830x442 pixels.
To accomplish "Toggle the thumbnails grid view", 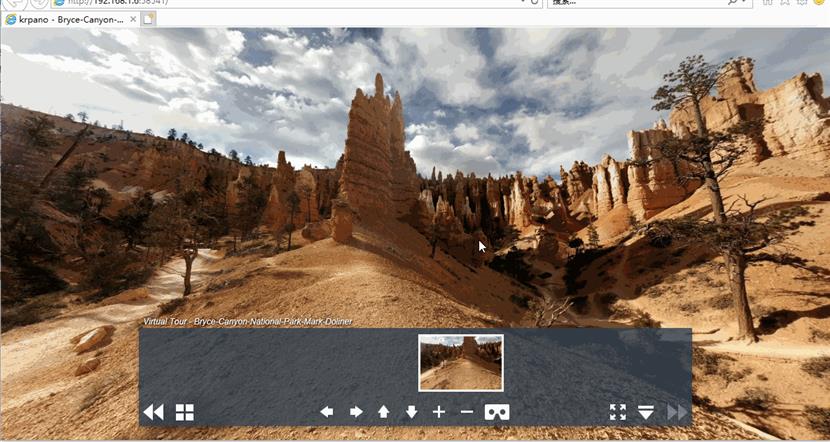I will pos(185,412).
